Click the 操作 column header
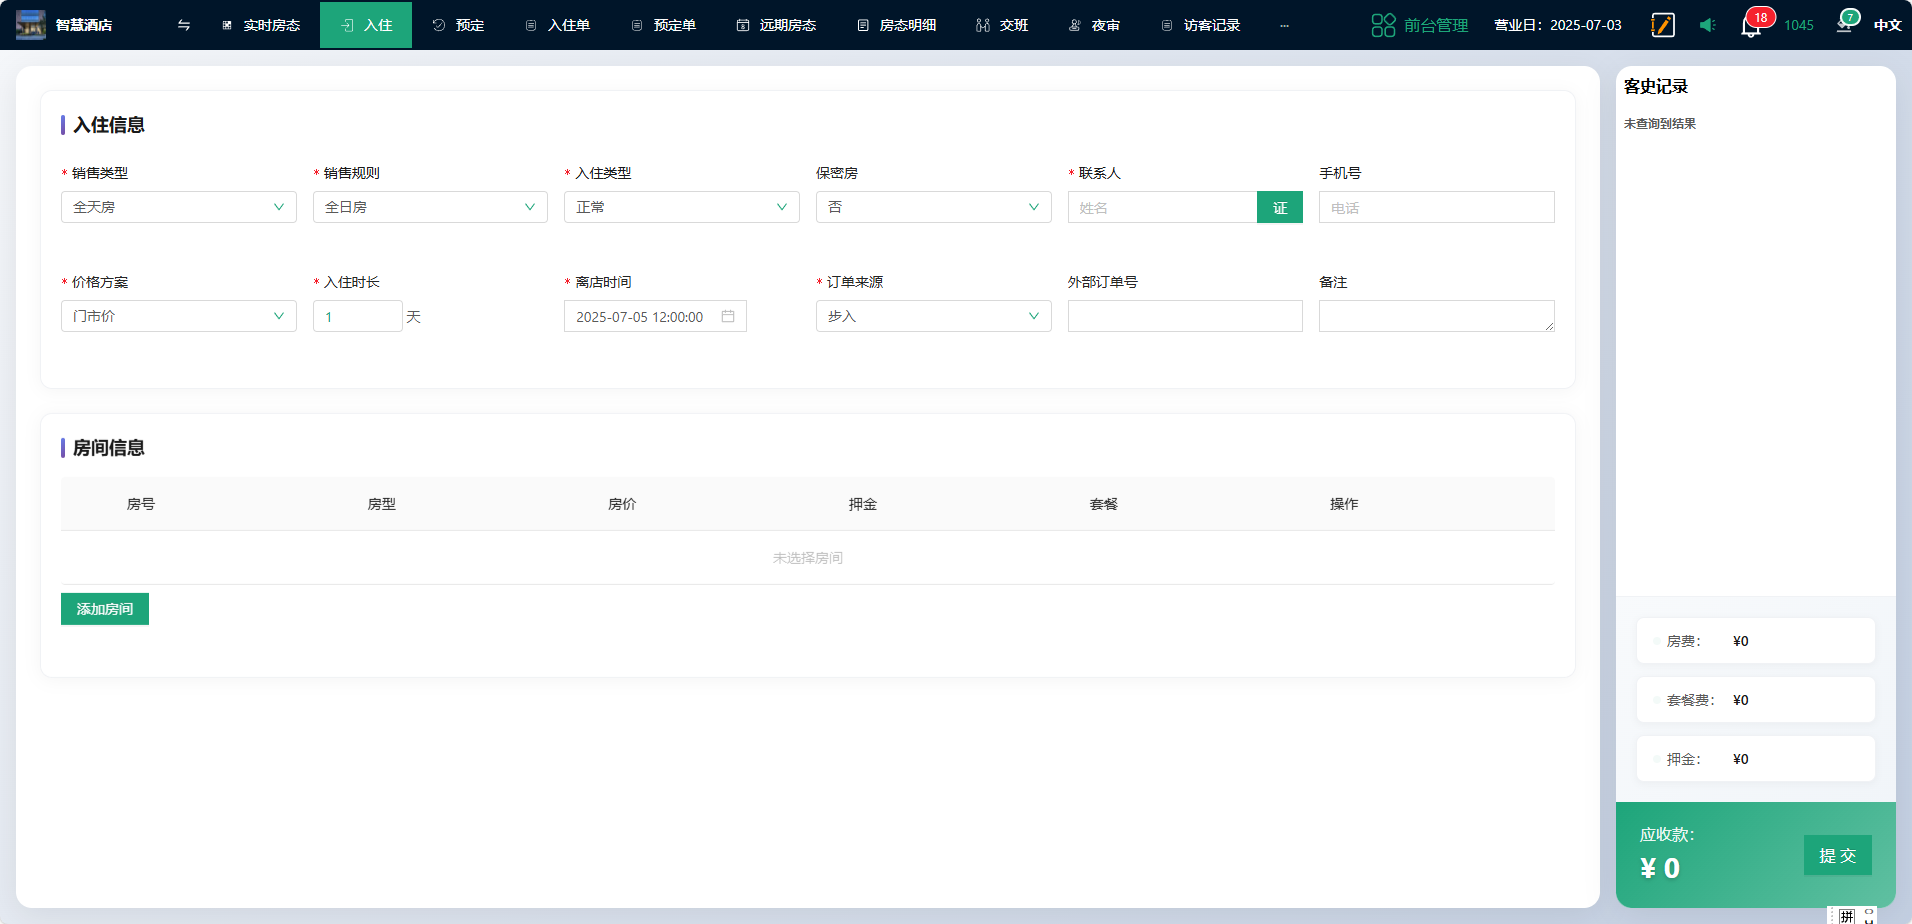Screen dimensions: 1912x924 pyautogui.click(x=1344, y=504)
